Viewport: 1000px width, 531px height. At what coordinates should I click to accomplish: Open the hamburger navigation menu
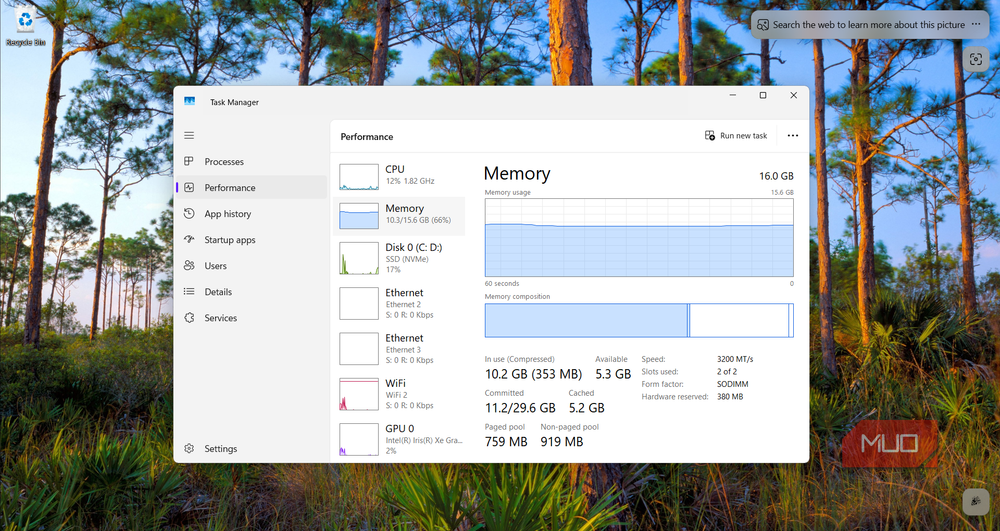click(189, 136)
